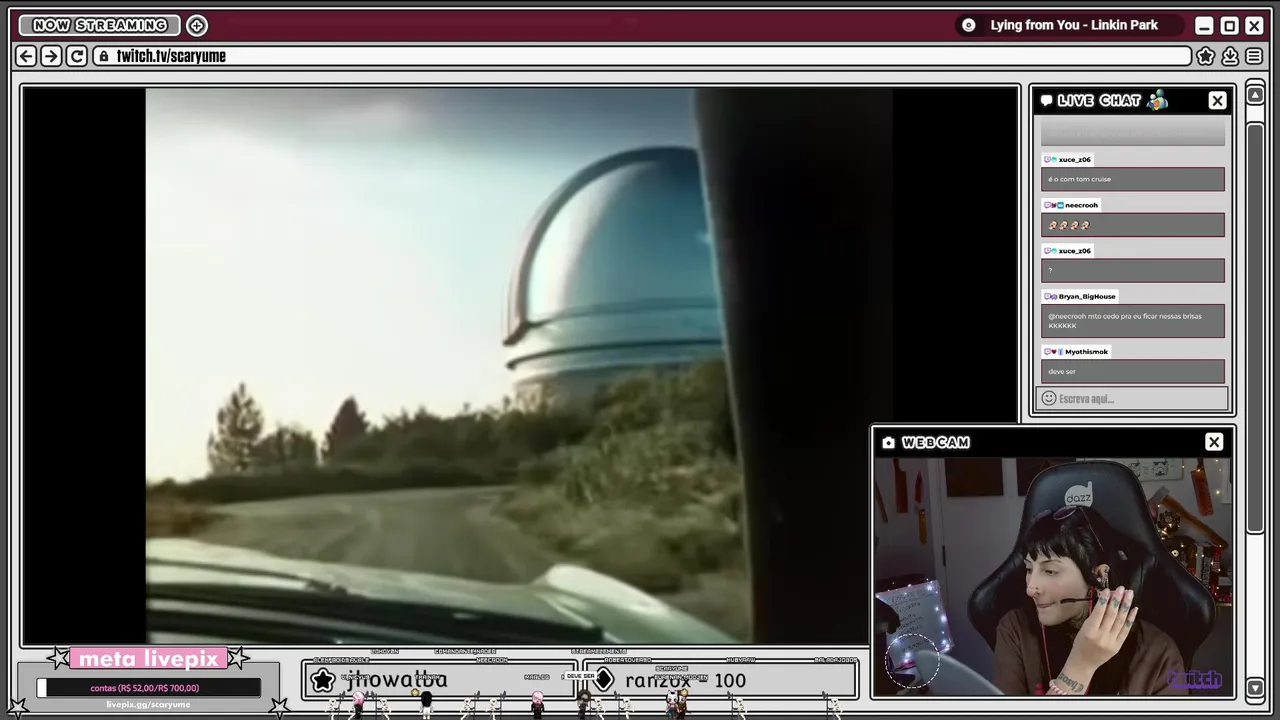Open the livepix.gg/scaryume link
This screenshot has width=1280, height=720.
[148, 704]
